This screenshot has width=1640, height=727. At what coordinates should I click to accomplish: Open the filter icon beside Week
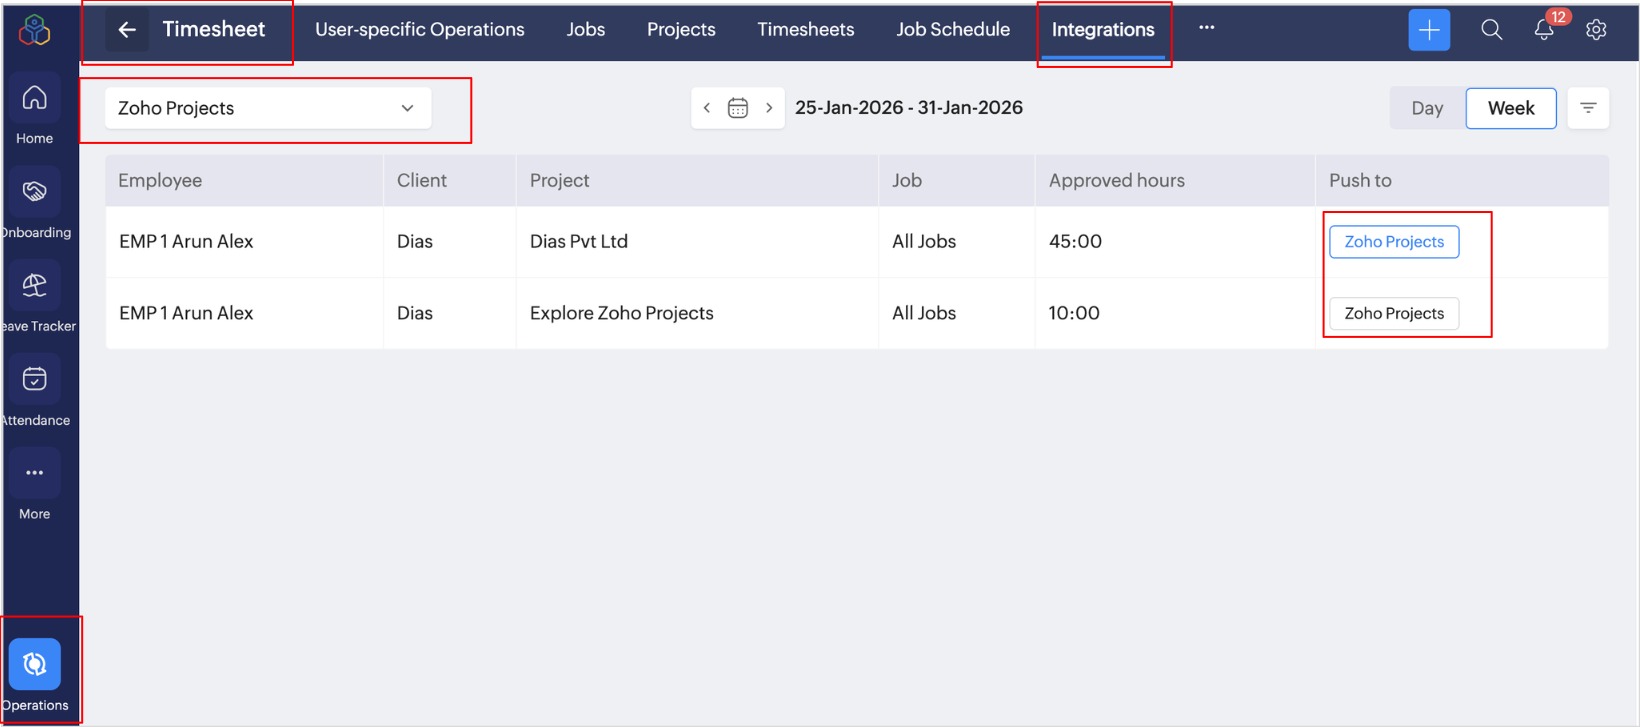click(x=1588, y=108)
